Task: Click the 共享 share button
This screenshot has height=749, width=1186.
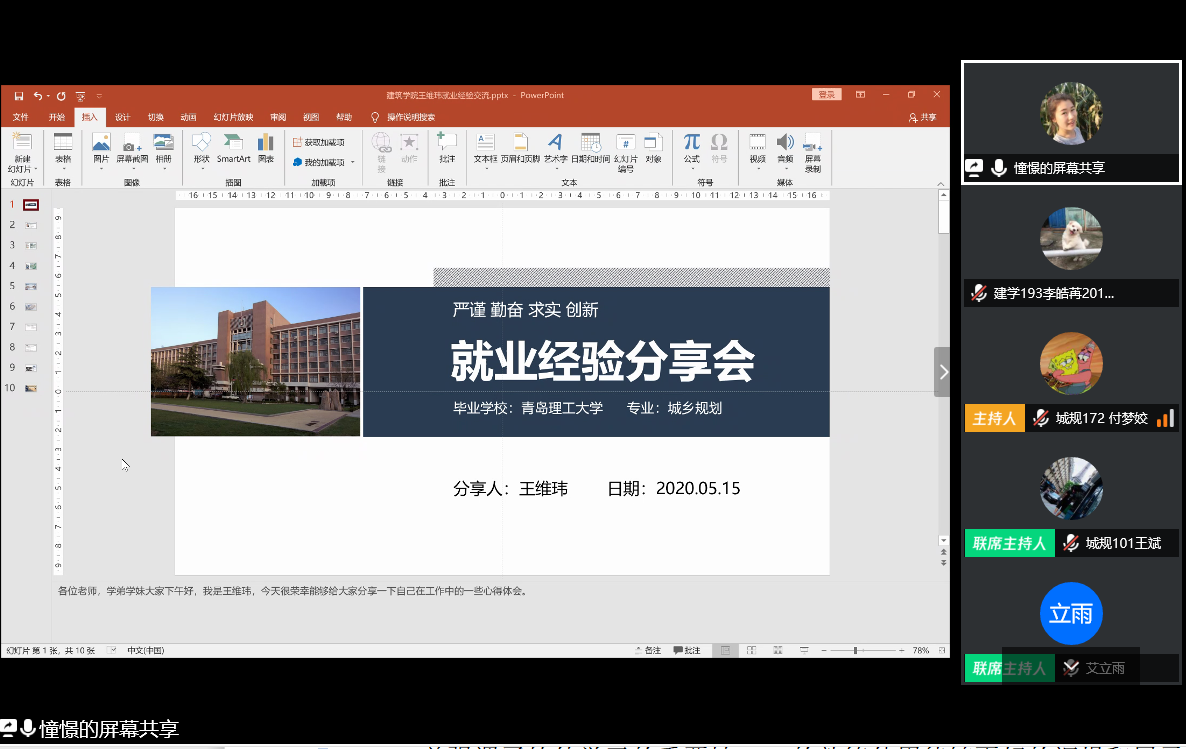Action: (923, 118)
